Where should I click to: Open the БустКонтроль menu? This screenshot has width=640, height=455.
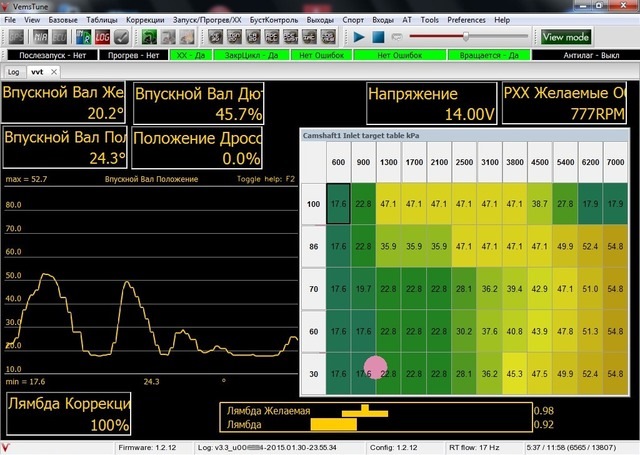274,20
